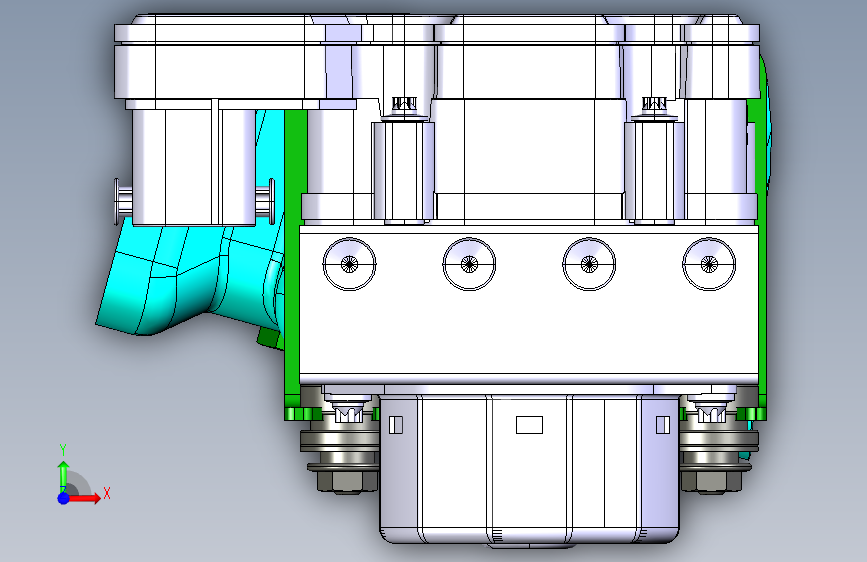The height and width of the screenshot is (562, 867).
Task: Select the upper right Torx screw head
Action: click(654, 105)
